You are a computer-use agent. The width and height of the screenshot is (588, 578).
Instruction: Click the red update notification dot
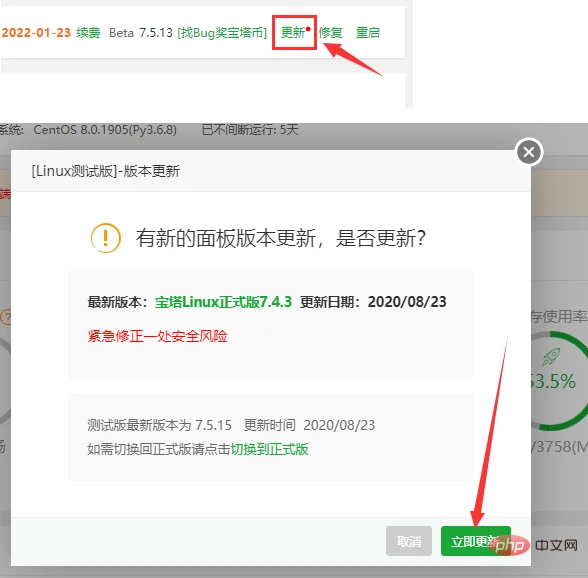(x=308, y=29)
